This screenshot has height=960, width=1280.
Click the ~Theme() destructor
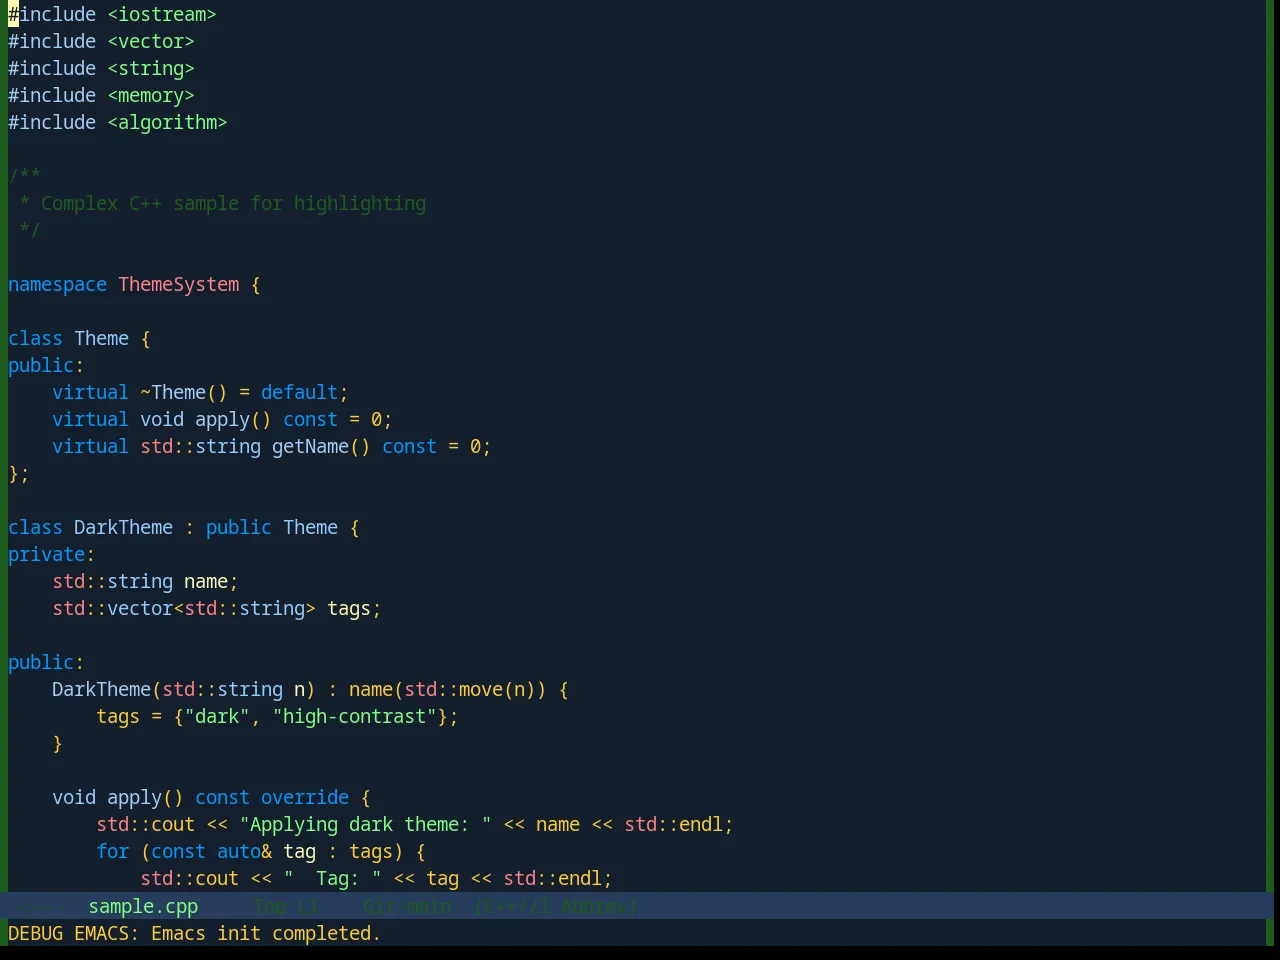pos(184,392)
